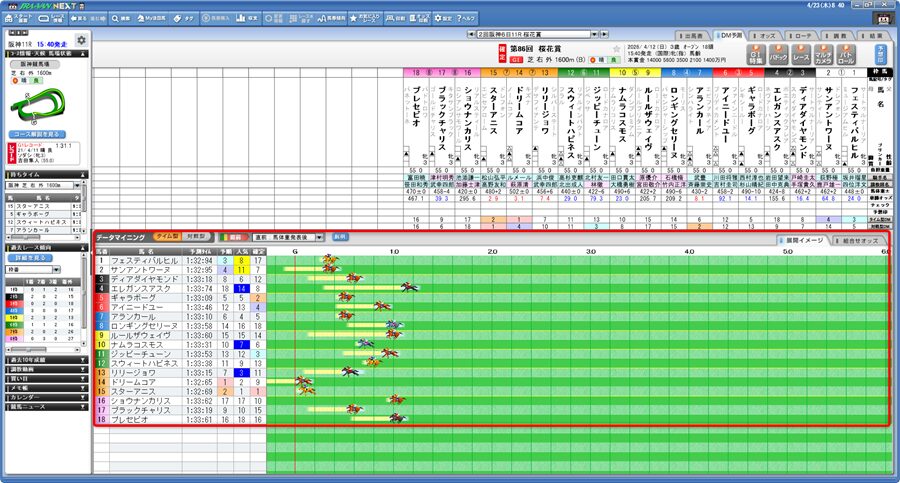
Task: Open the レース video button
Action: click(x=801, y=55)
